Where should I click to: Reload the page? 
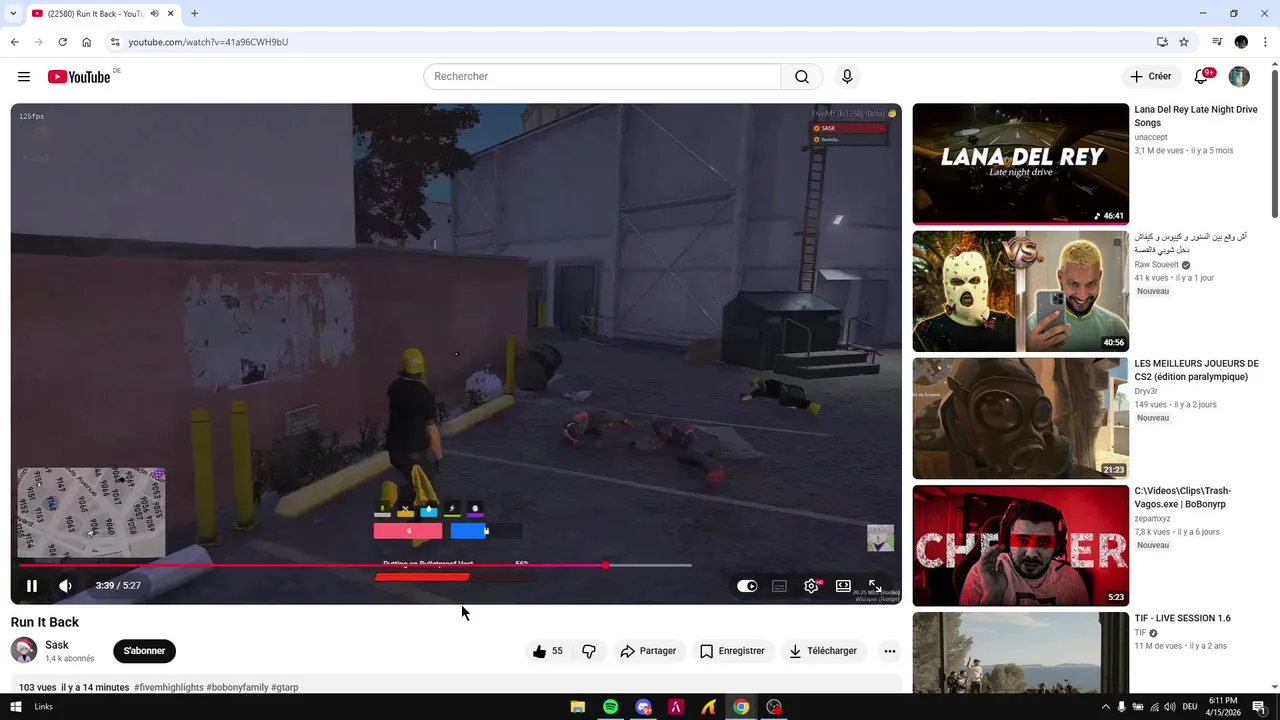pos(62,42)
